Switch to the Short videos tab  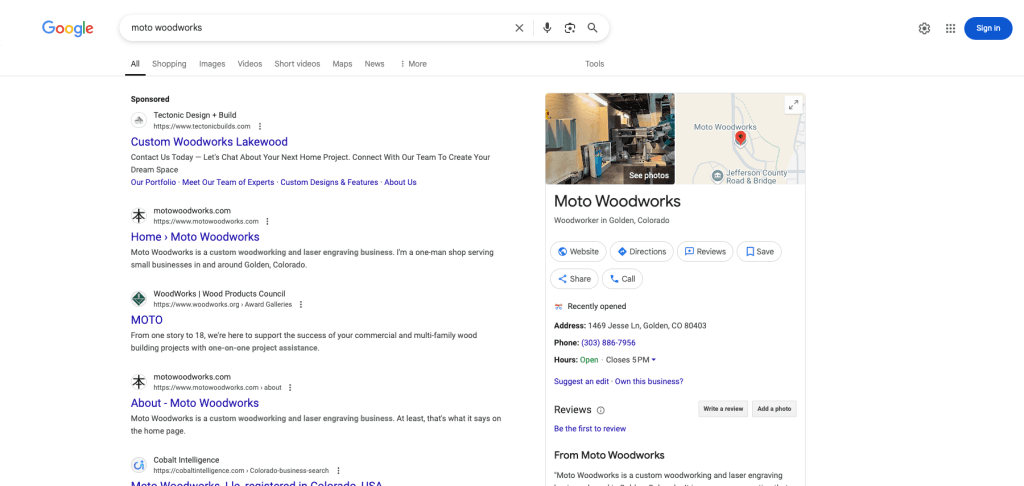[x=297, y=64]
